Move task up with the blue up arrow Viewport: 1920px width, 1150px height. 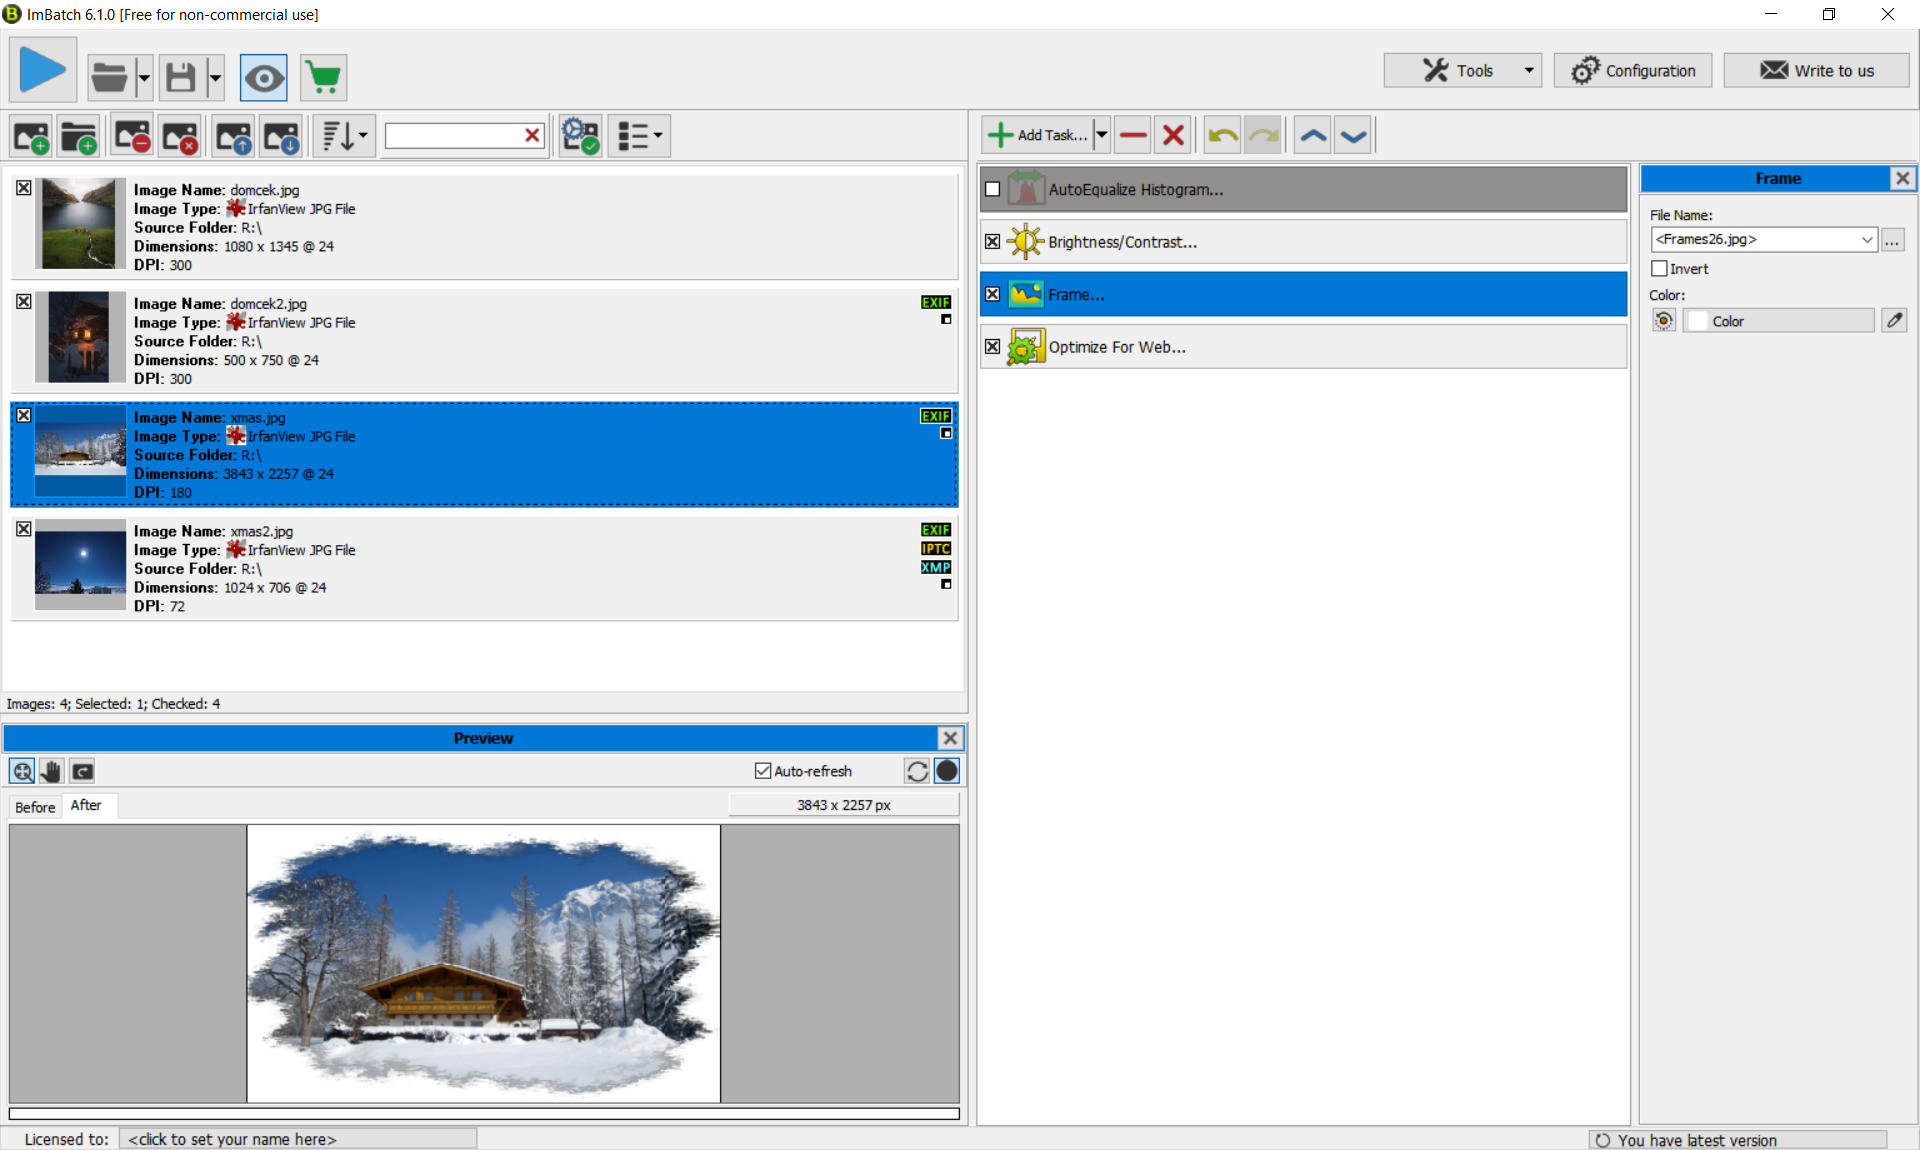1313,135
